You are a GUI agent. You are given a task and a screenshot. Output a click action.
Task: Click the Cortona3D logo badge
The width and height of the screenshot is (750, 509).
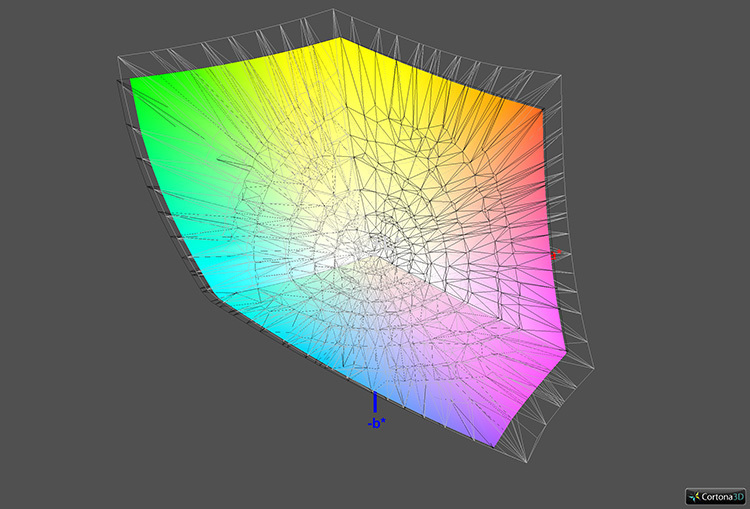(x=714, y=495)
